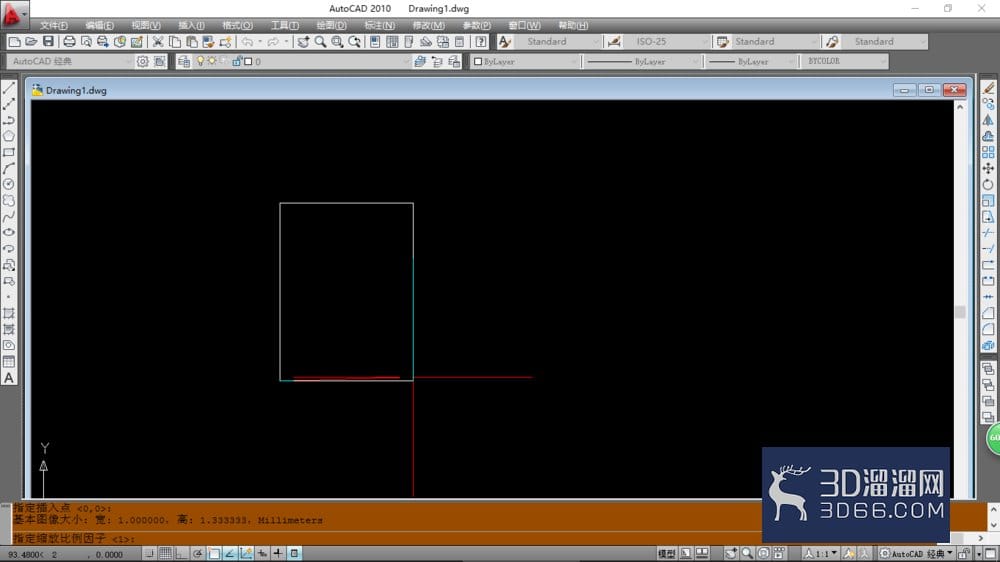Click the Undo arrow icon

247,41
